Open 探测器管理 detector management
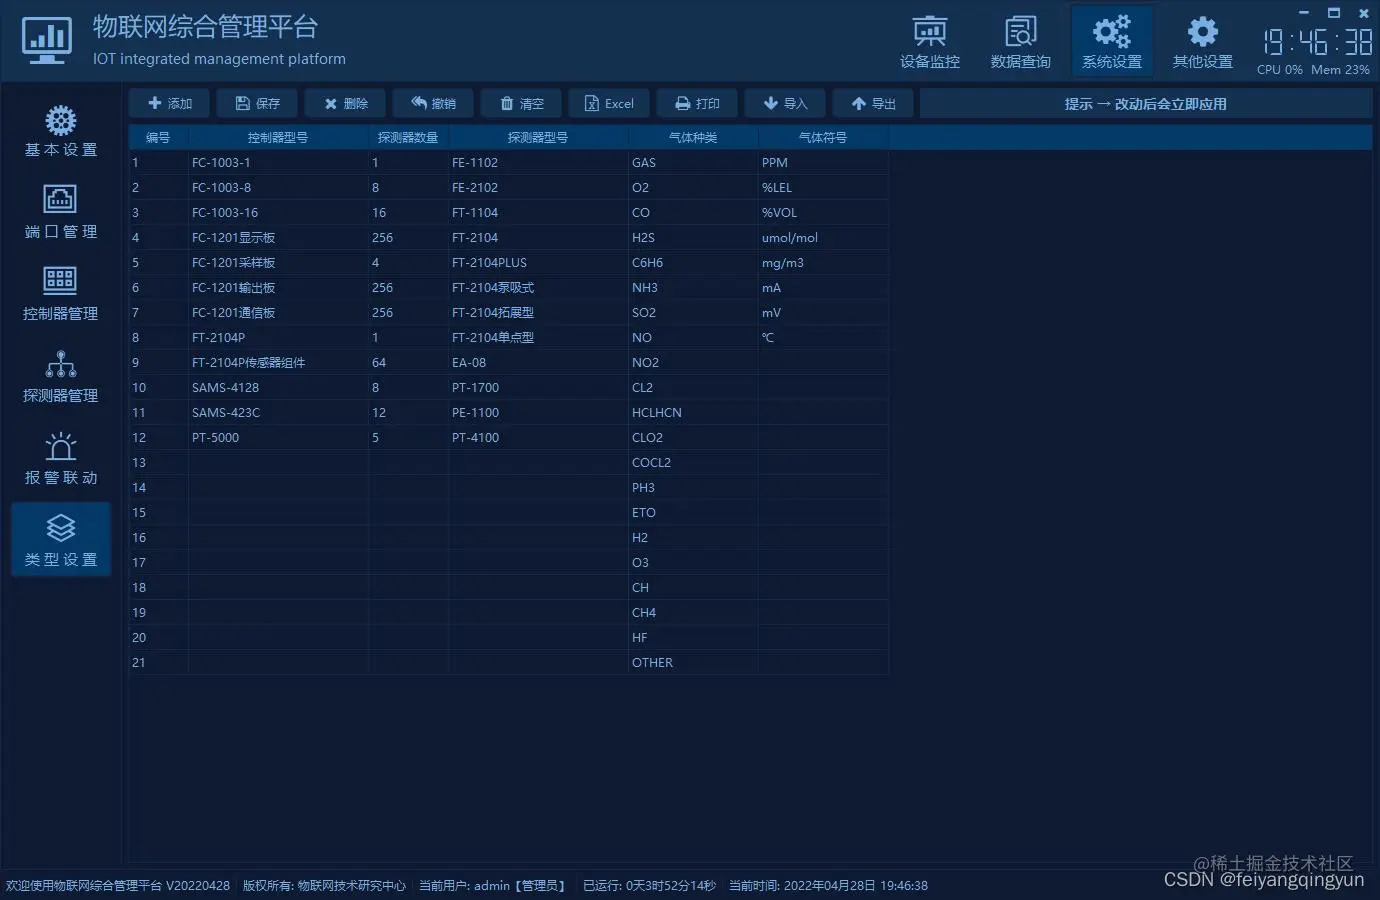 (60, 377)
